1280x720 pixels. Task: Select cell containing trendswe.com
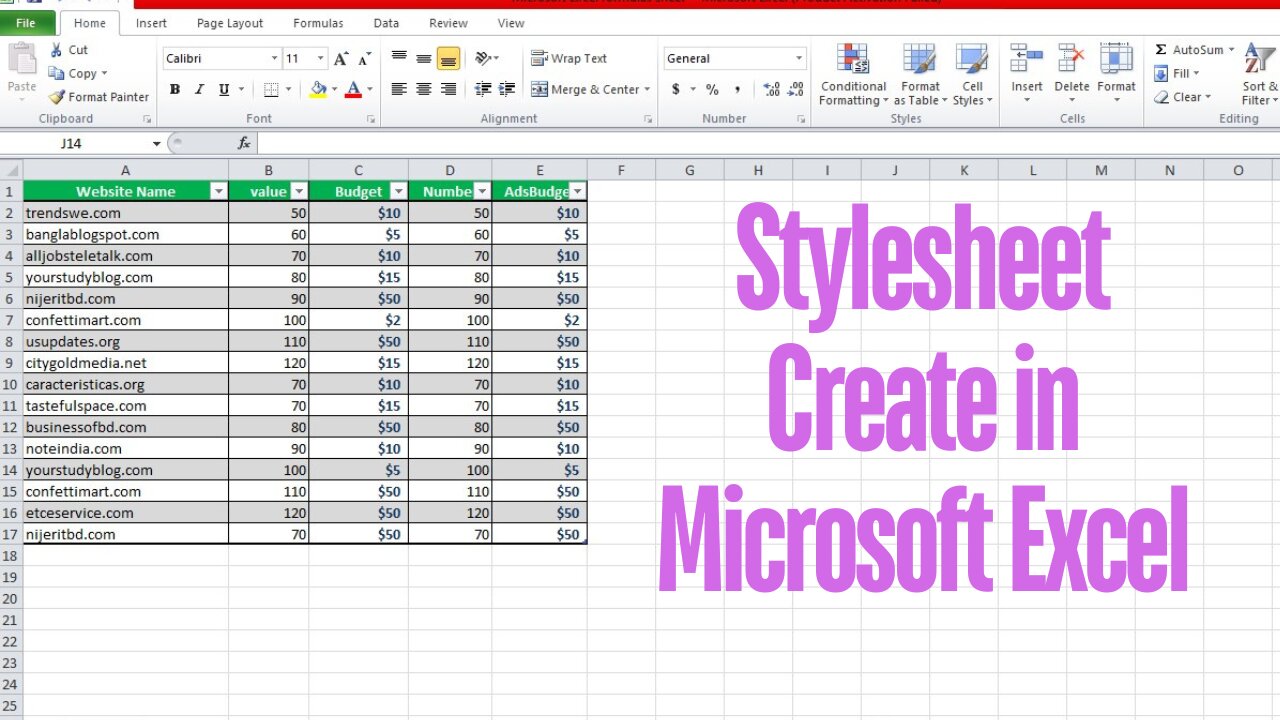click(x=125, y=212)
